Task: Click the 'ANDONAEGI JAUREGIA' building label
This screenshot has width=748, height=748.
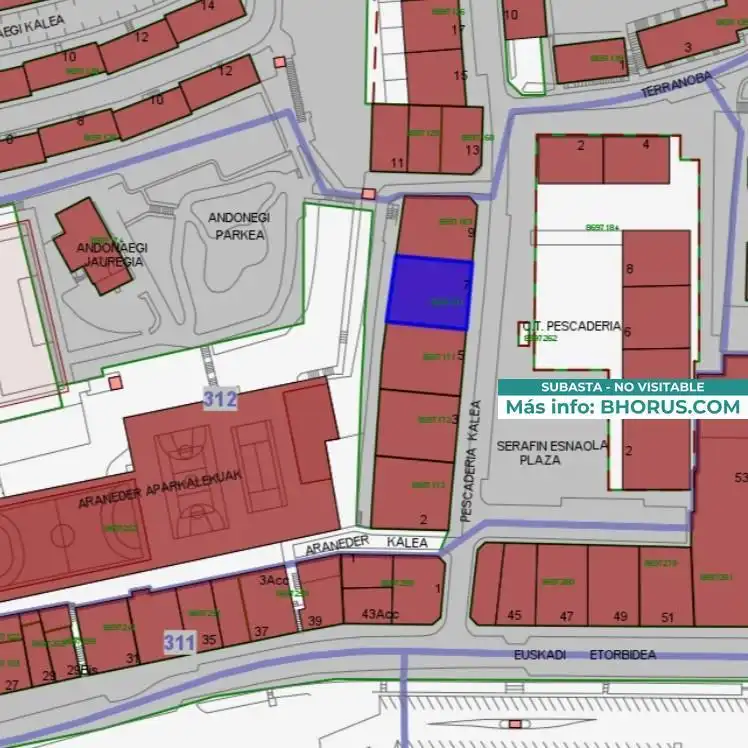Action: click(x=112, y=254)
